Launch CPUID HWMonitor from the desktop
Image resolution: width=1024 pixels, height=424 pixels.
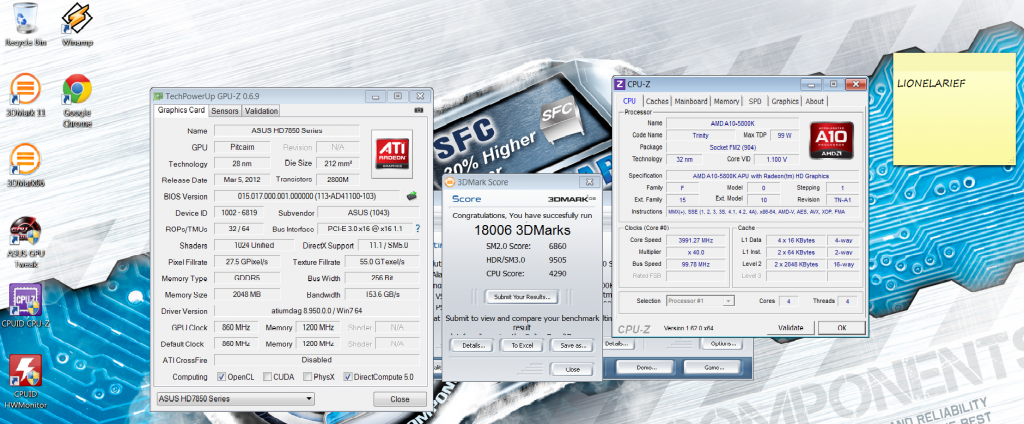[x=25, y=381]
